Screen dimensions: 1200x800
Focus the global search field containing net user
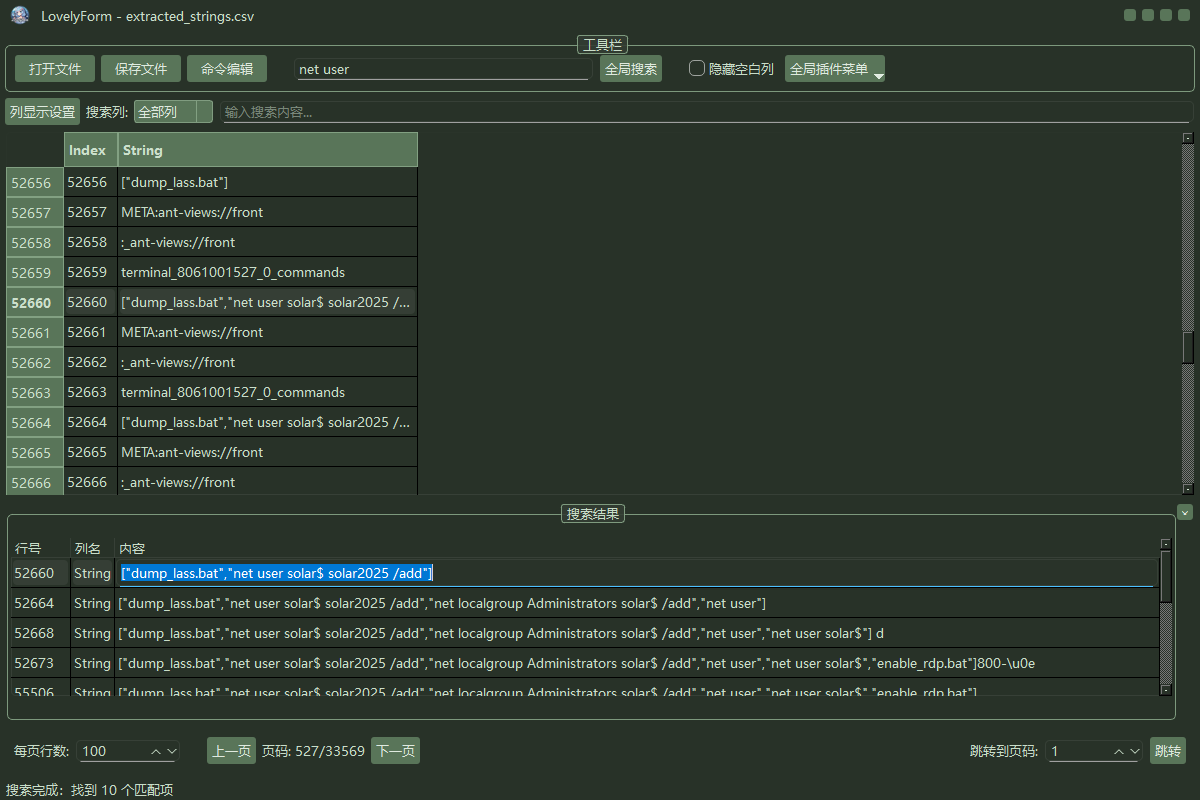(x=443, y=69)
